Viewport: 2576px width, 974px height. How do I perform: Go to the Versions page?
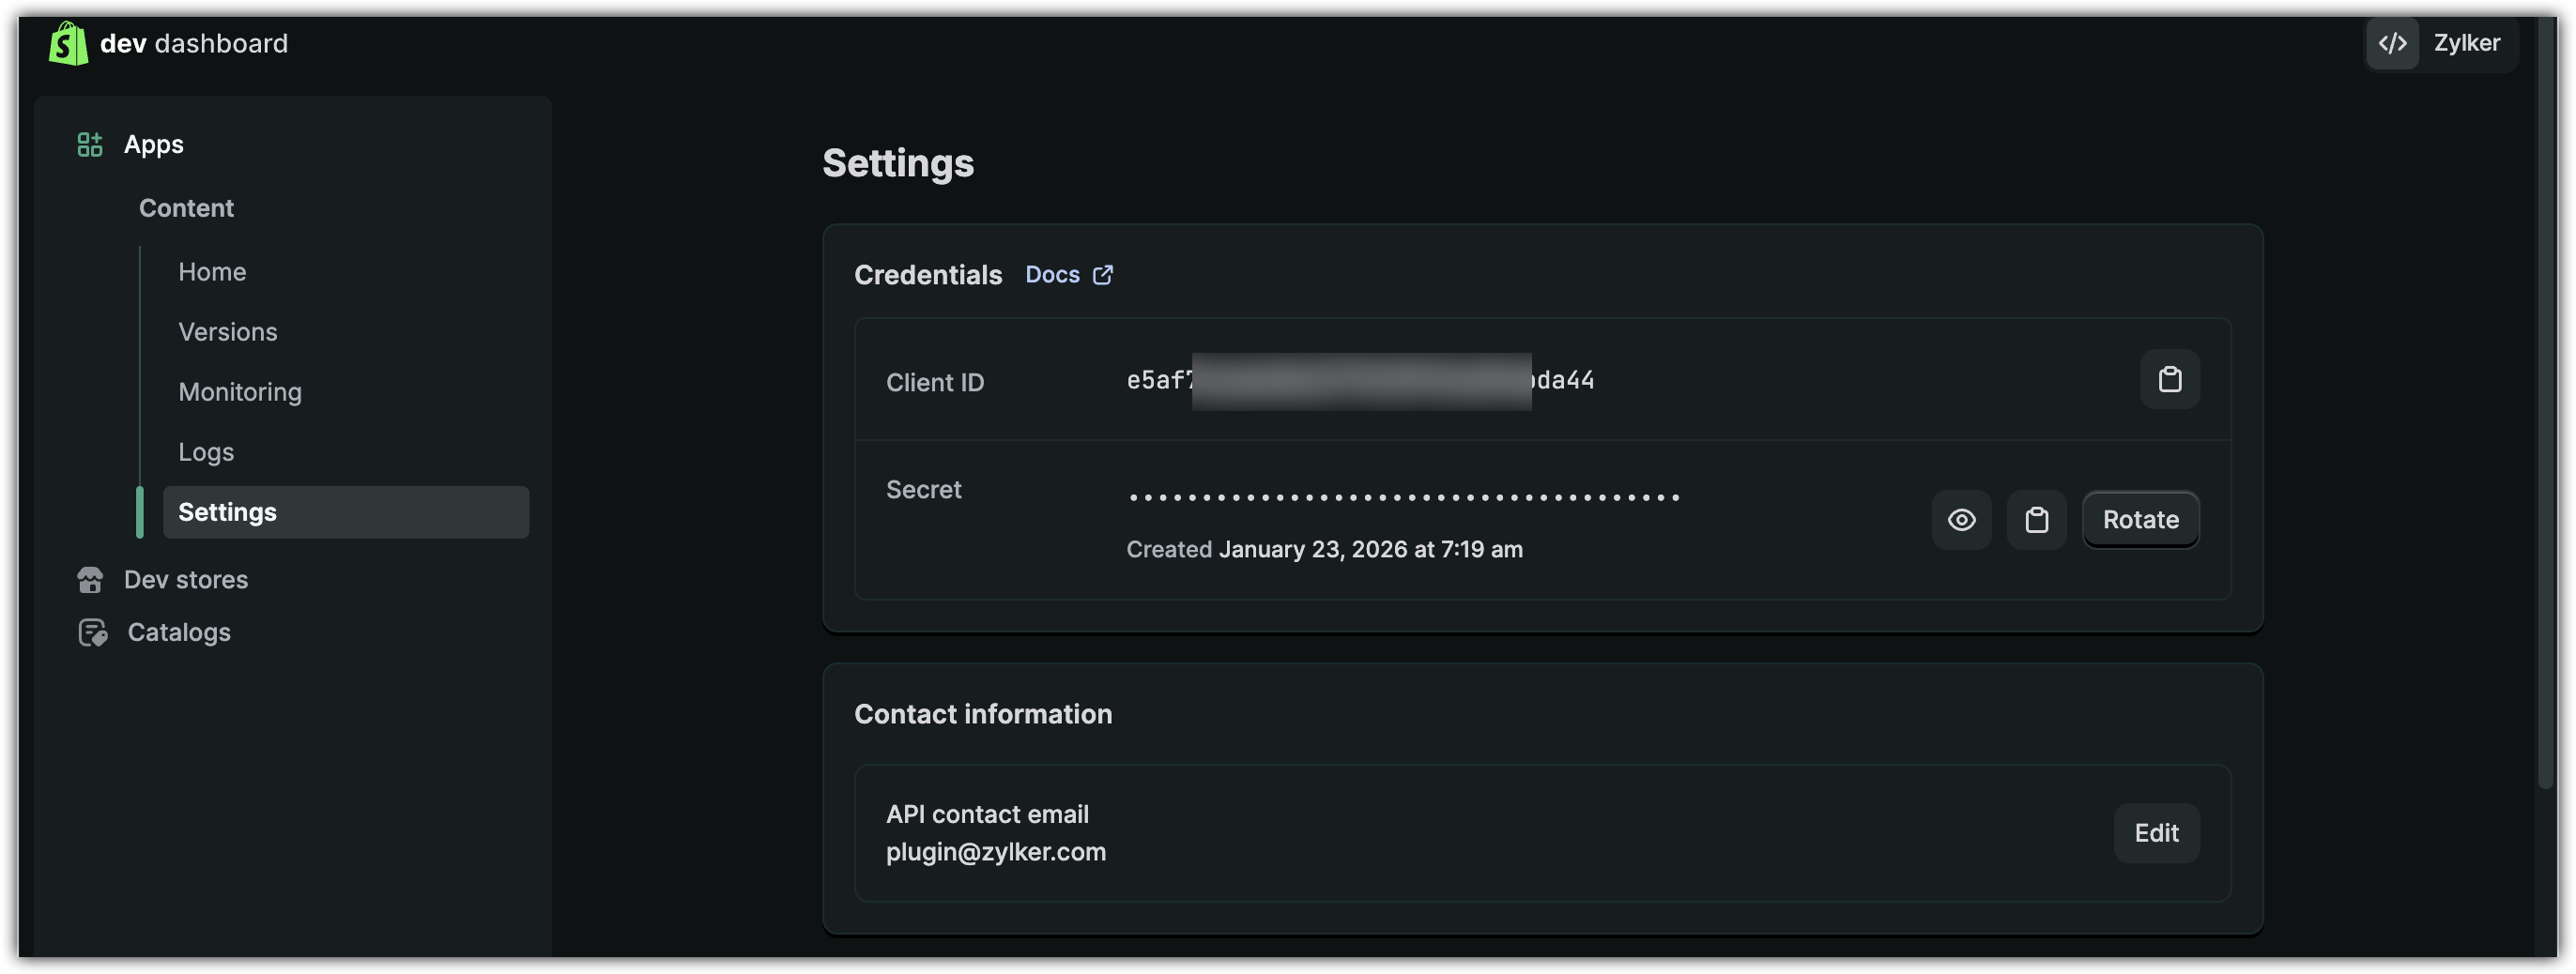pyautogui.click(x=228, y=332)
